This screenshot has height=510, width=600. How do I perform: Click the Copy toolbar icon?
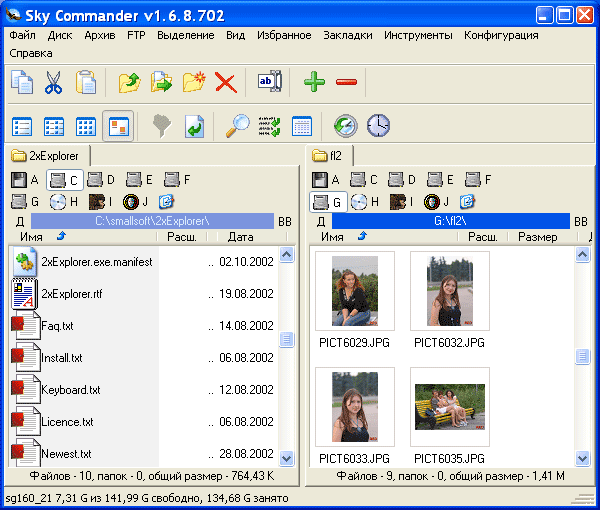[22, 81]
